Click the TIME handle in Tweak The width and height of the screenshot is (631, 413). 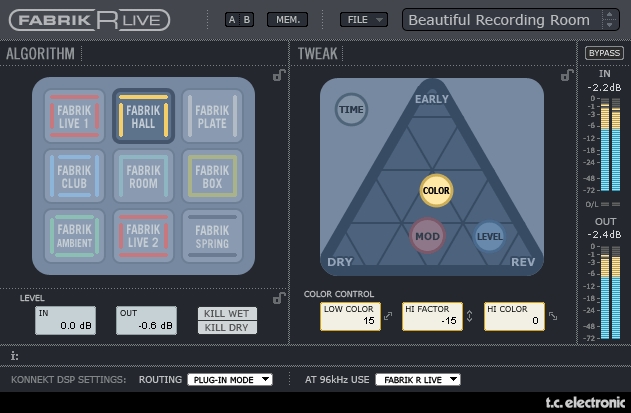click(351, 109)
